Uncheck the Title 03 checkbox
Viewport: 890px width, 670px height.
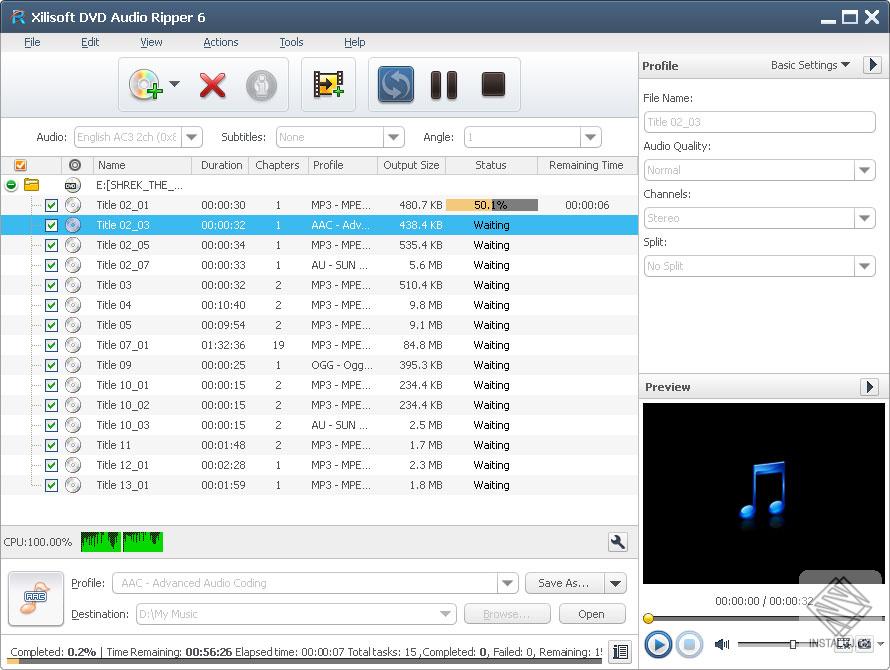51,285
